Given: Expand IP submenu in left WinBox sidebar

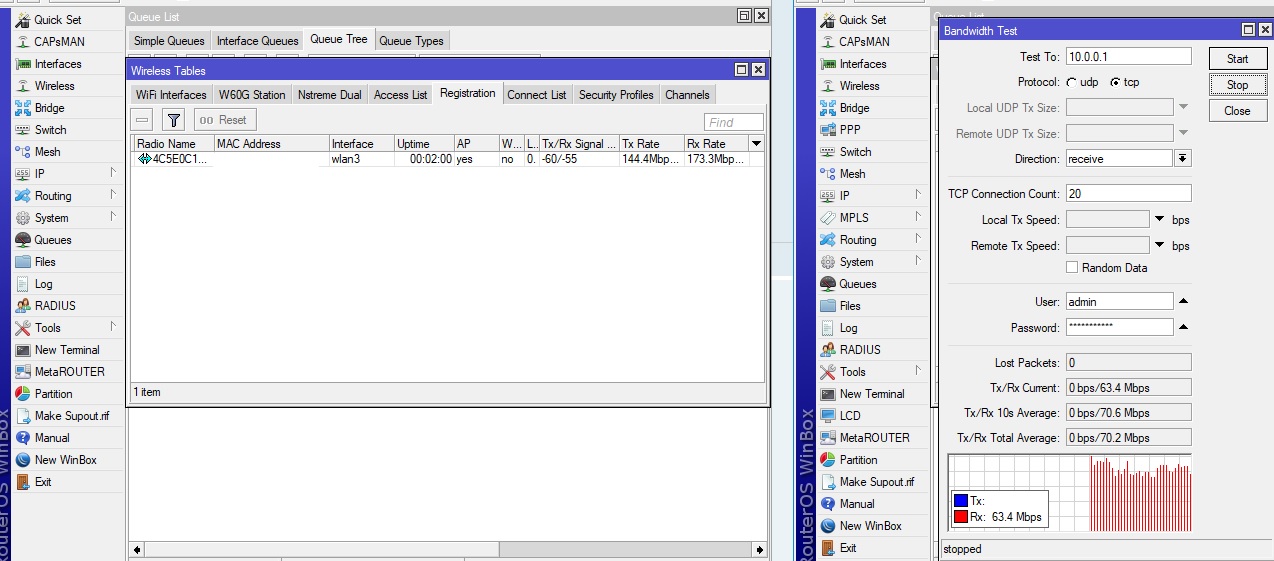Looking at the screenshot, I should 112,174.
